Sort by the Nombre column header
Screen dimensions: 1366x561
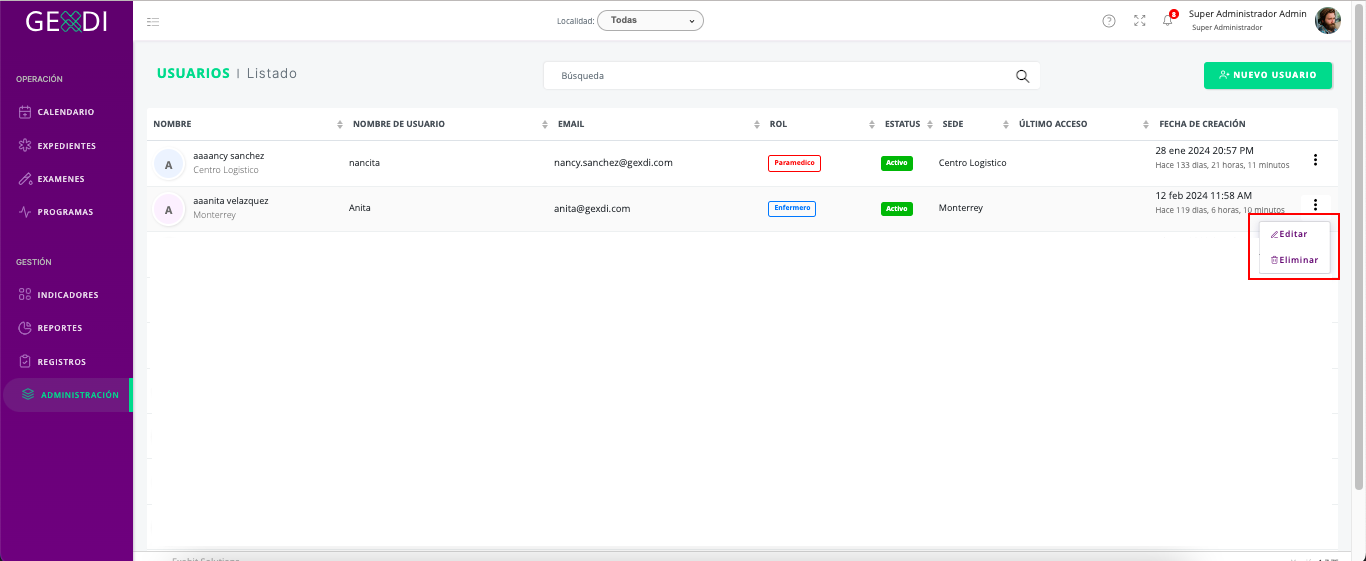pos(172,124)
